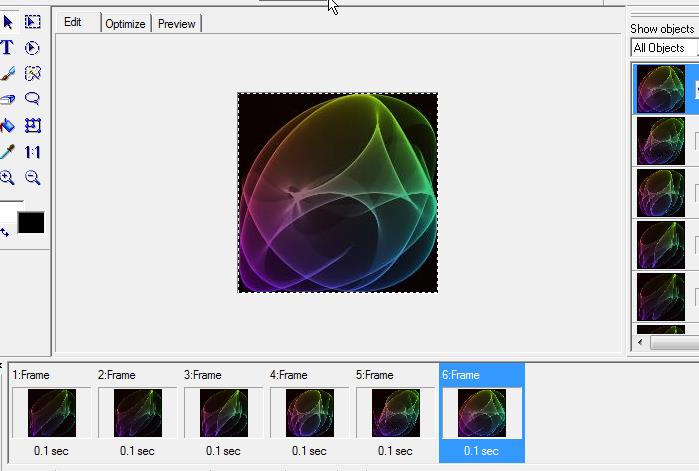
Task: Click the Zoom In magnifier tool
Action: click(x=7, y=178)
